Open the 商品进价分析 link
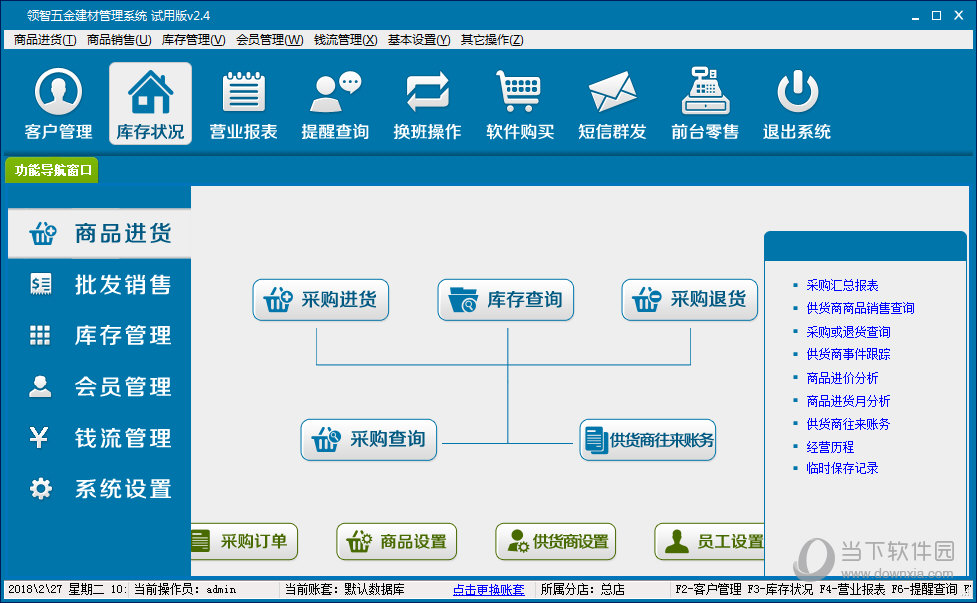 coord(842,378)
